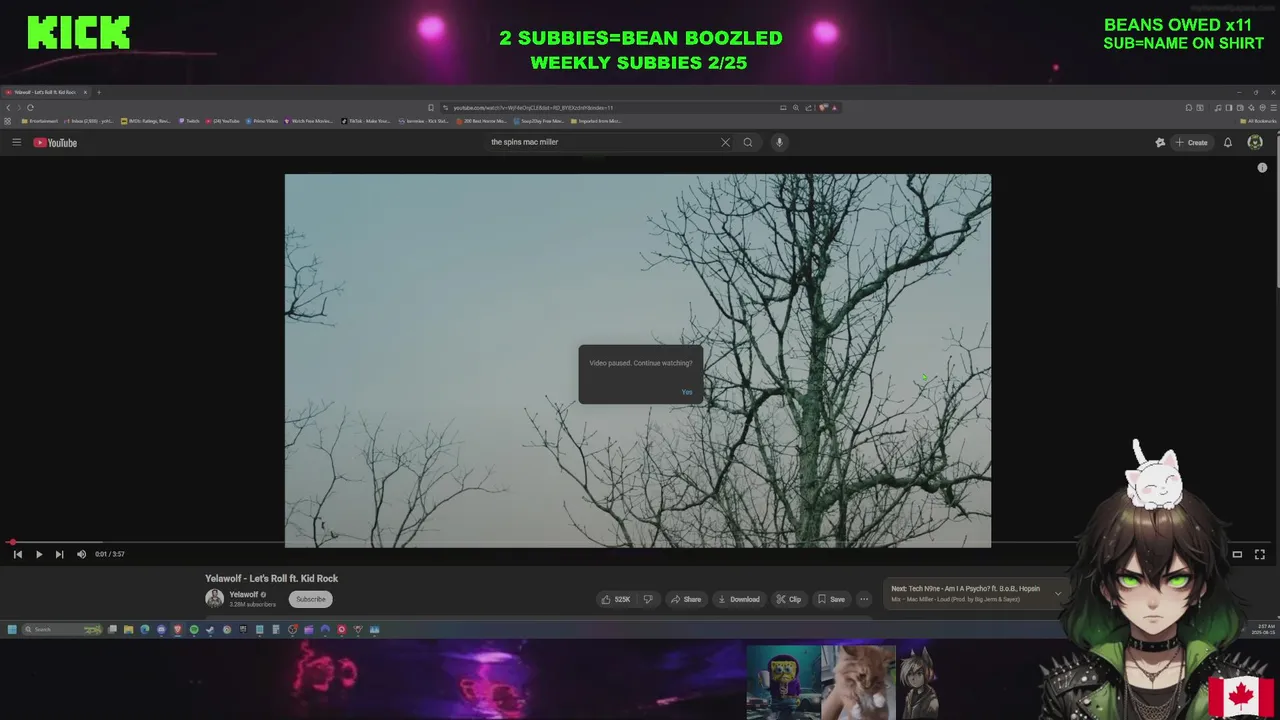The image size is (1280, 720).
Task: Open the Yelawolf channel avatar
Action: pos(214,599)
